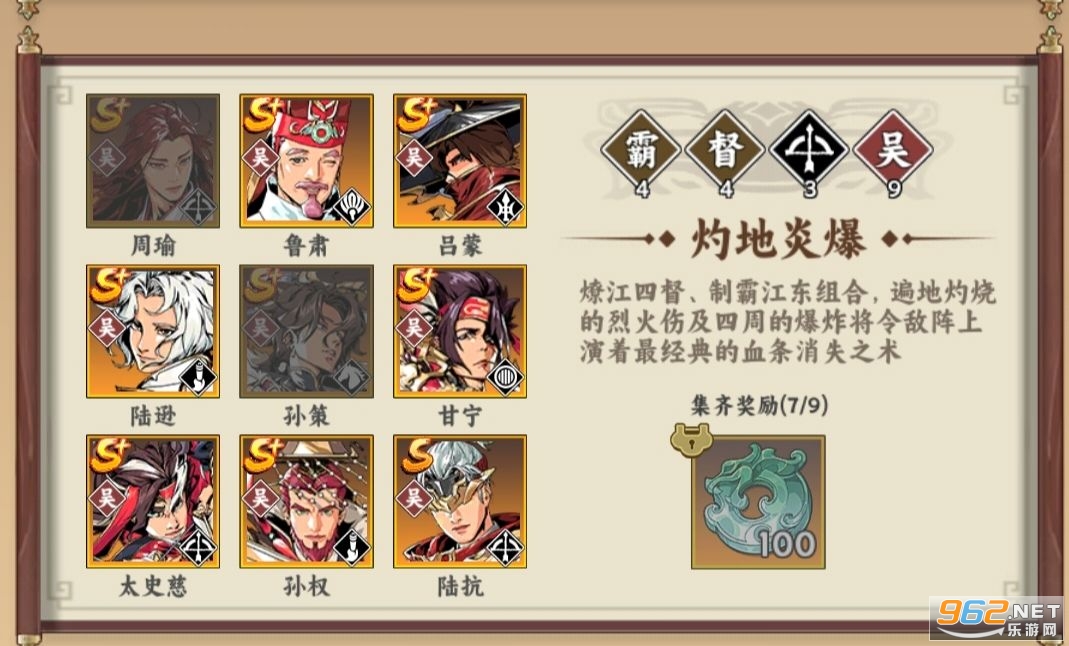Viewport: 1069px width, 646px height.
Task: Tap the 督 bond diamond icon
Action: [x=725, y=151]
